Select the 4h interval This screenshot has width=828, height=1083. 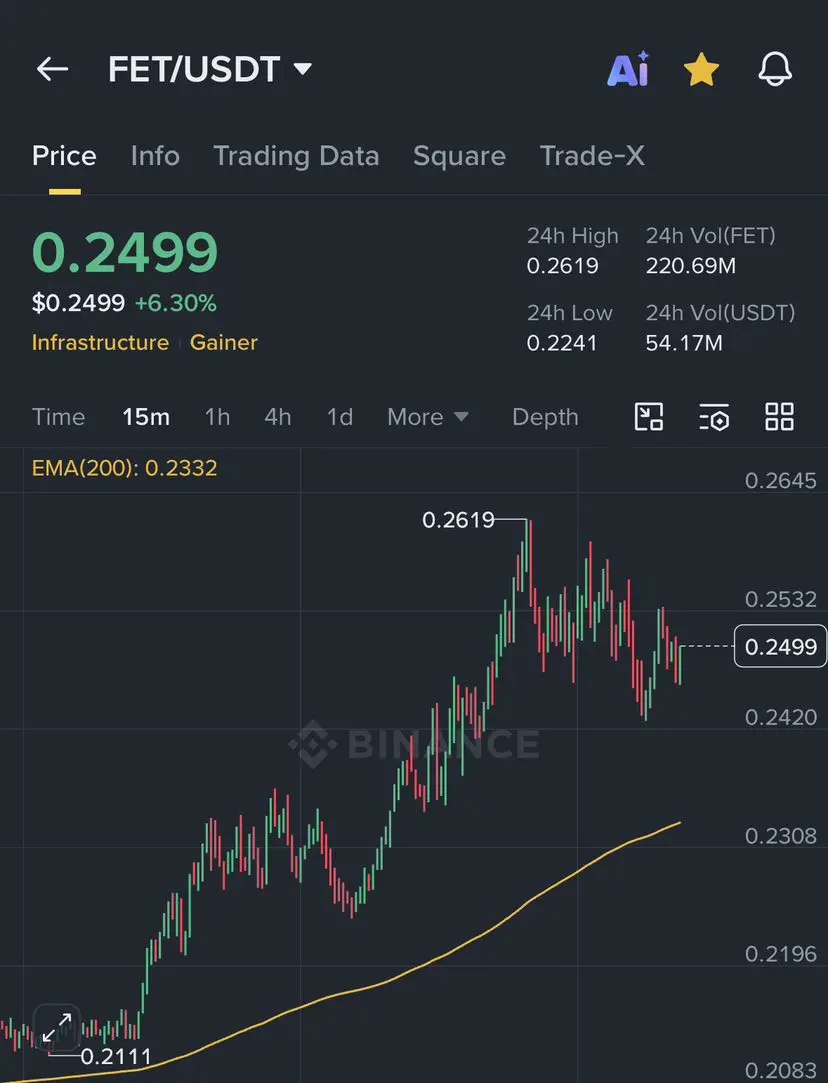click(278, 417)
